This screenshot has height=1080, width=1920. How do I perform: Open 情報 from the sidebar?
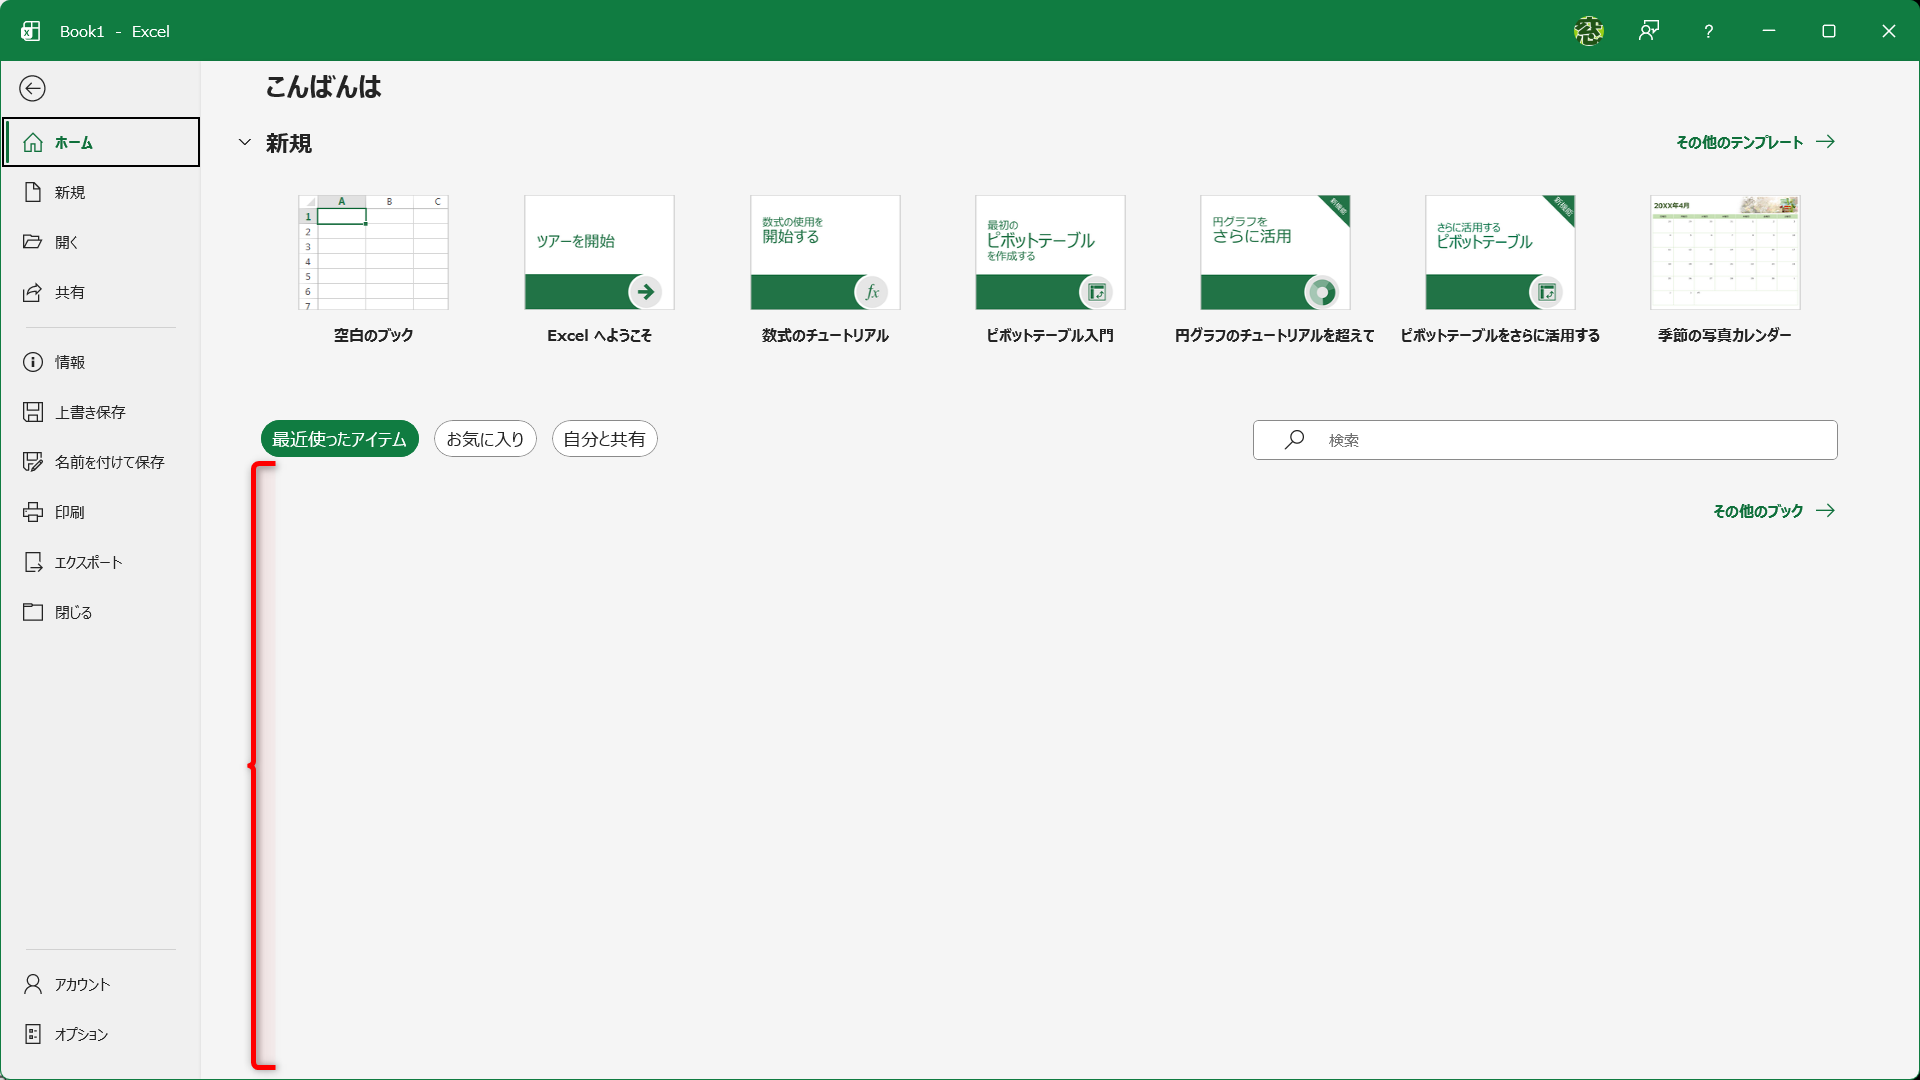(72, 362)
